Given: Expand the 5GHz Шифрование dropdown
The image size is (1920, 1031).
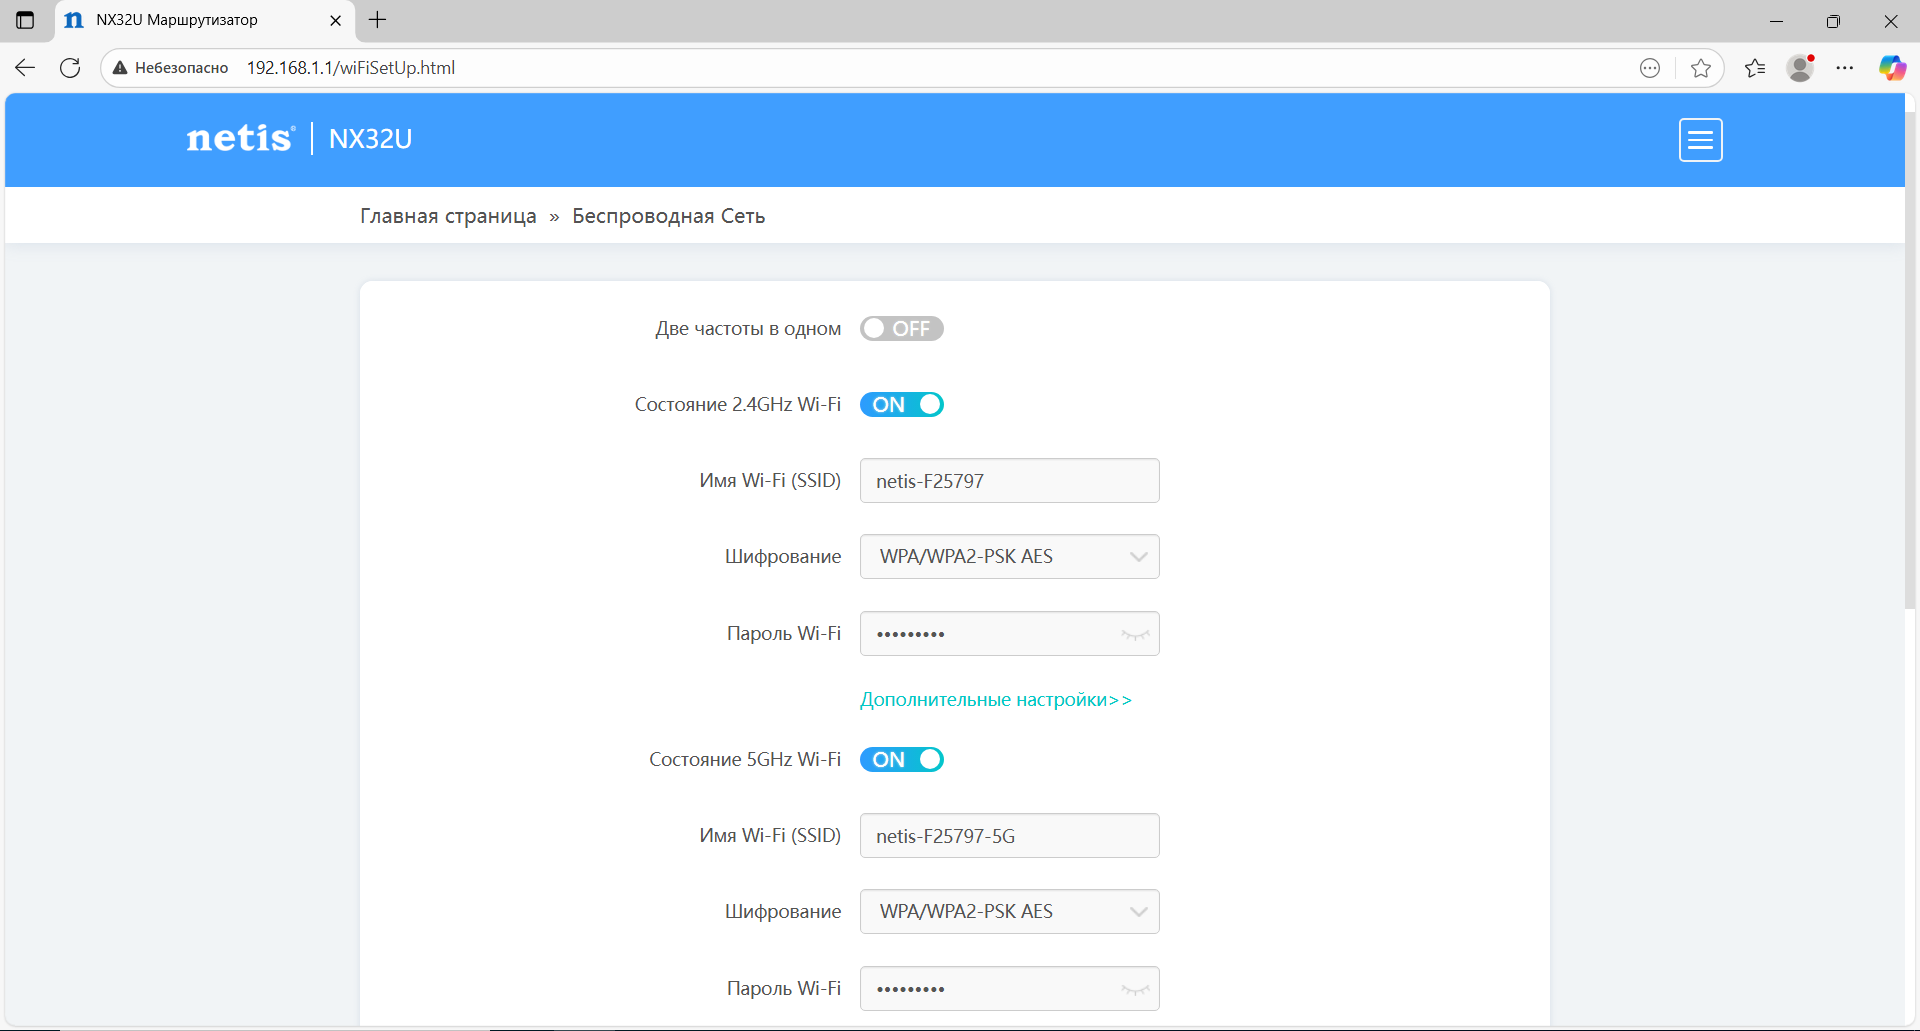Looking at the screenshot, I should pyautogui.click(x=1010, y=912).
